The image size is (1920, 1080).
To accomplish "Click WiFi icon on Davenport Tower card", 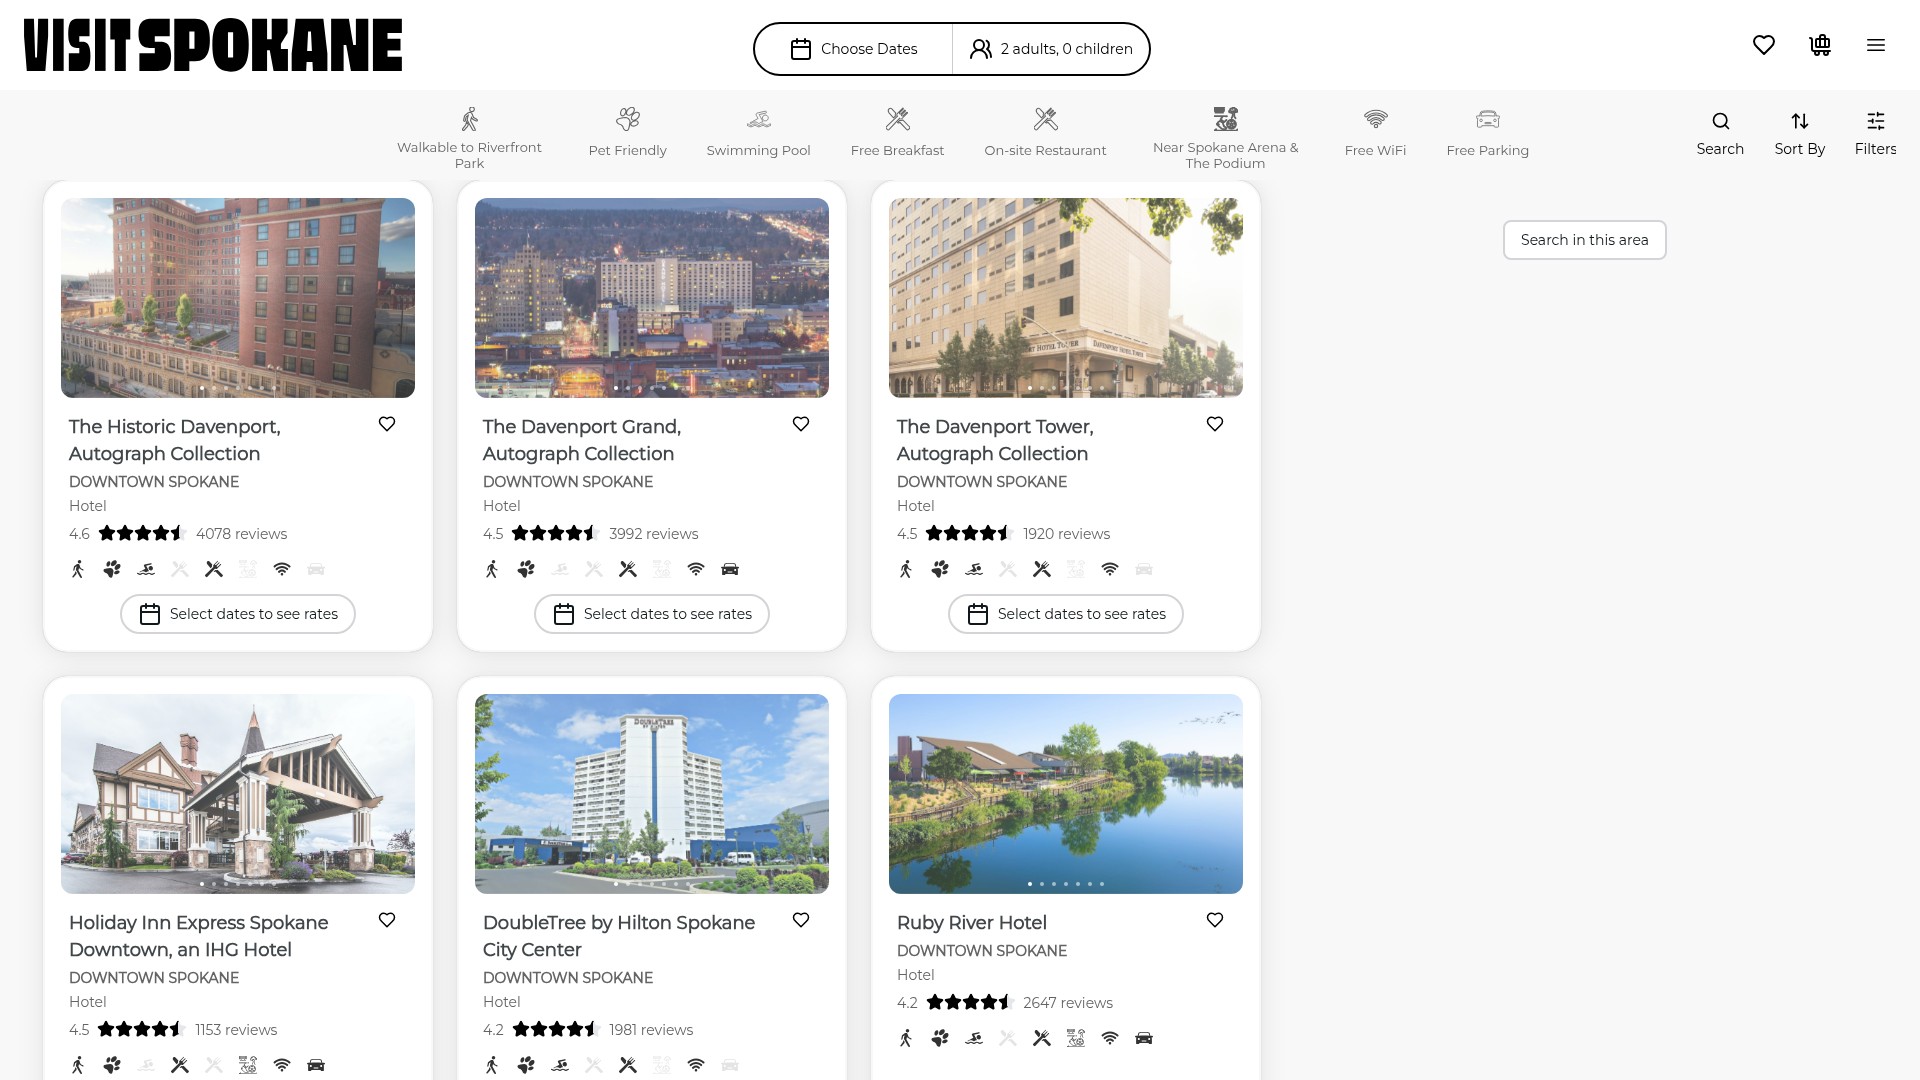I will pos(1110,569).
